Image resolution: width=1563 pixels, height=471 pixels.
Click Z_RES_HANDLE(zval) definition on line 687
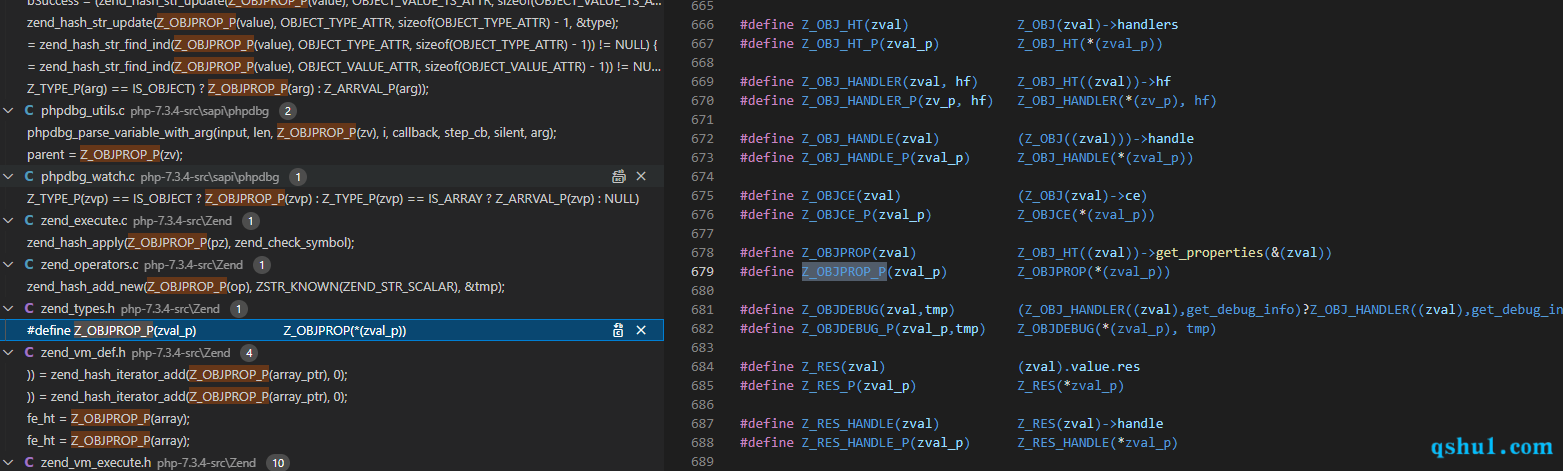tap(870, 423)
